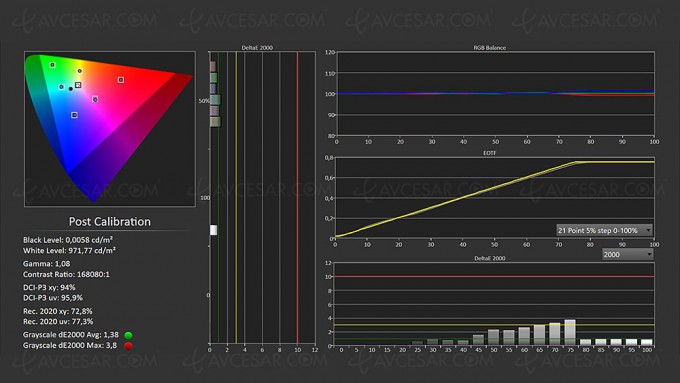Click the blue target point on CIE chart
This screenshot has height=383, width=680.
click(74, 115)
